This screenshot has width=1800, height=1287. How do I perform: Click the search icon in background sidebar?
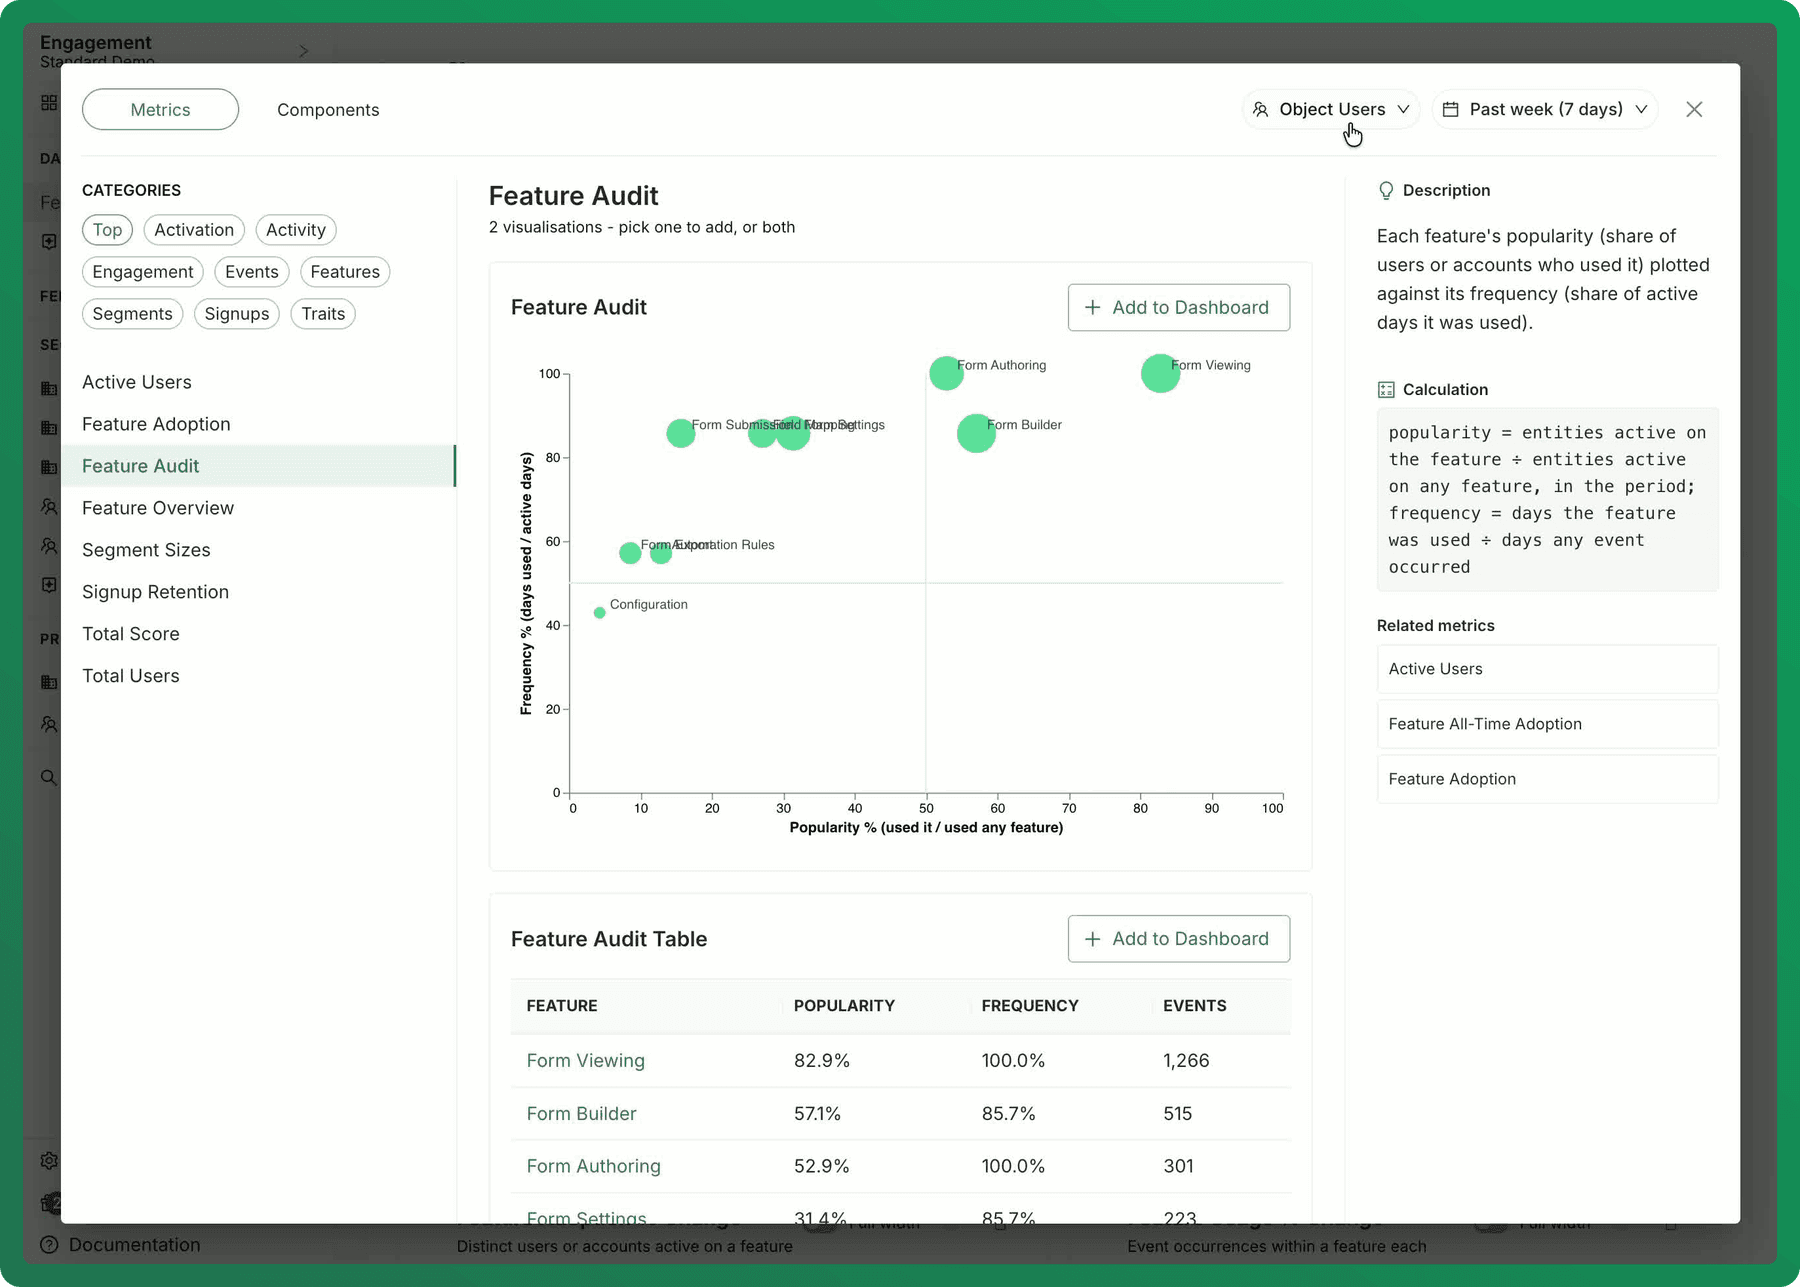(x=48, y=777)
